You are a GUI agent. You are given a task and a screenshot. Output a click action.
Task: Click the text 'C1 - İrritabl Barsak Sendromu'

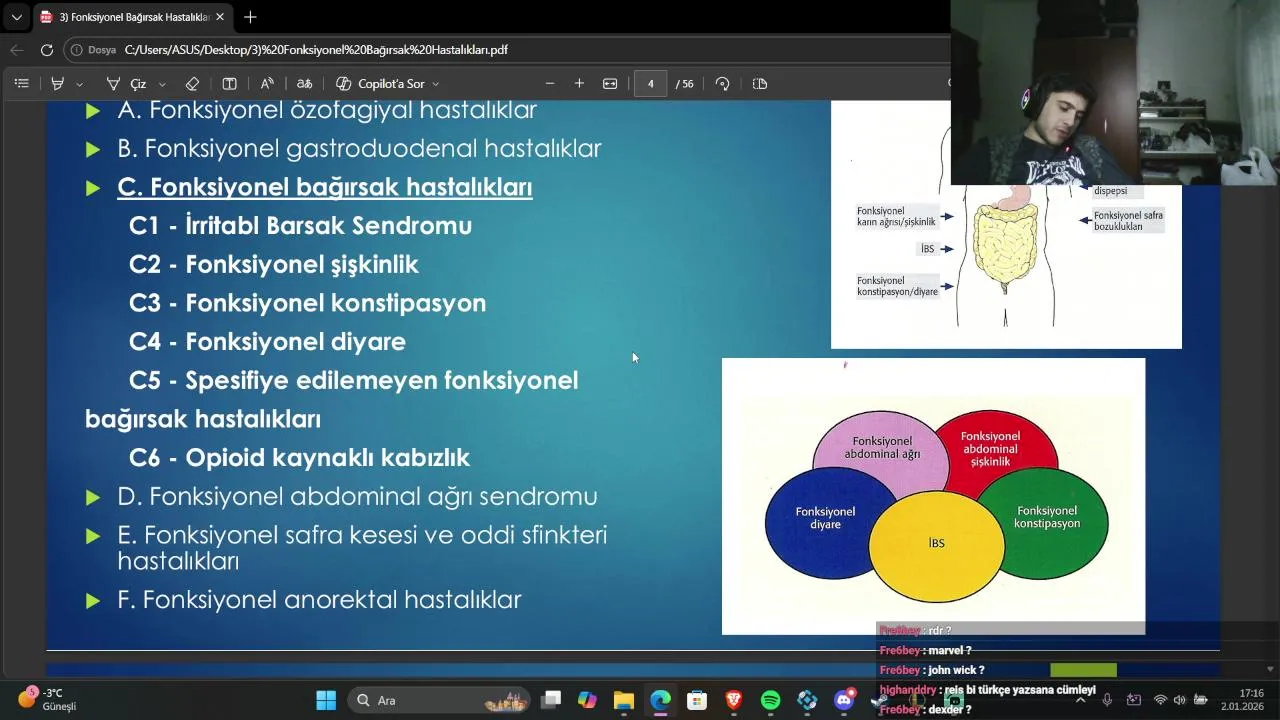(x=300, y=226)
